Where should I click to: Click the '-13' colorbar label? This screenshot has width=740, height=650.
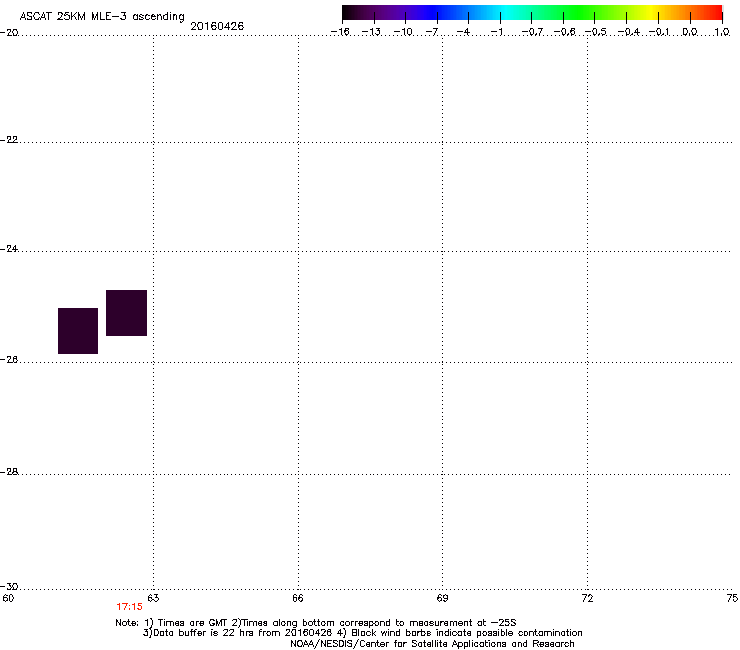(x=371, y=32)
